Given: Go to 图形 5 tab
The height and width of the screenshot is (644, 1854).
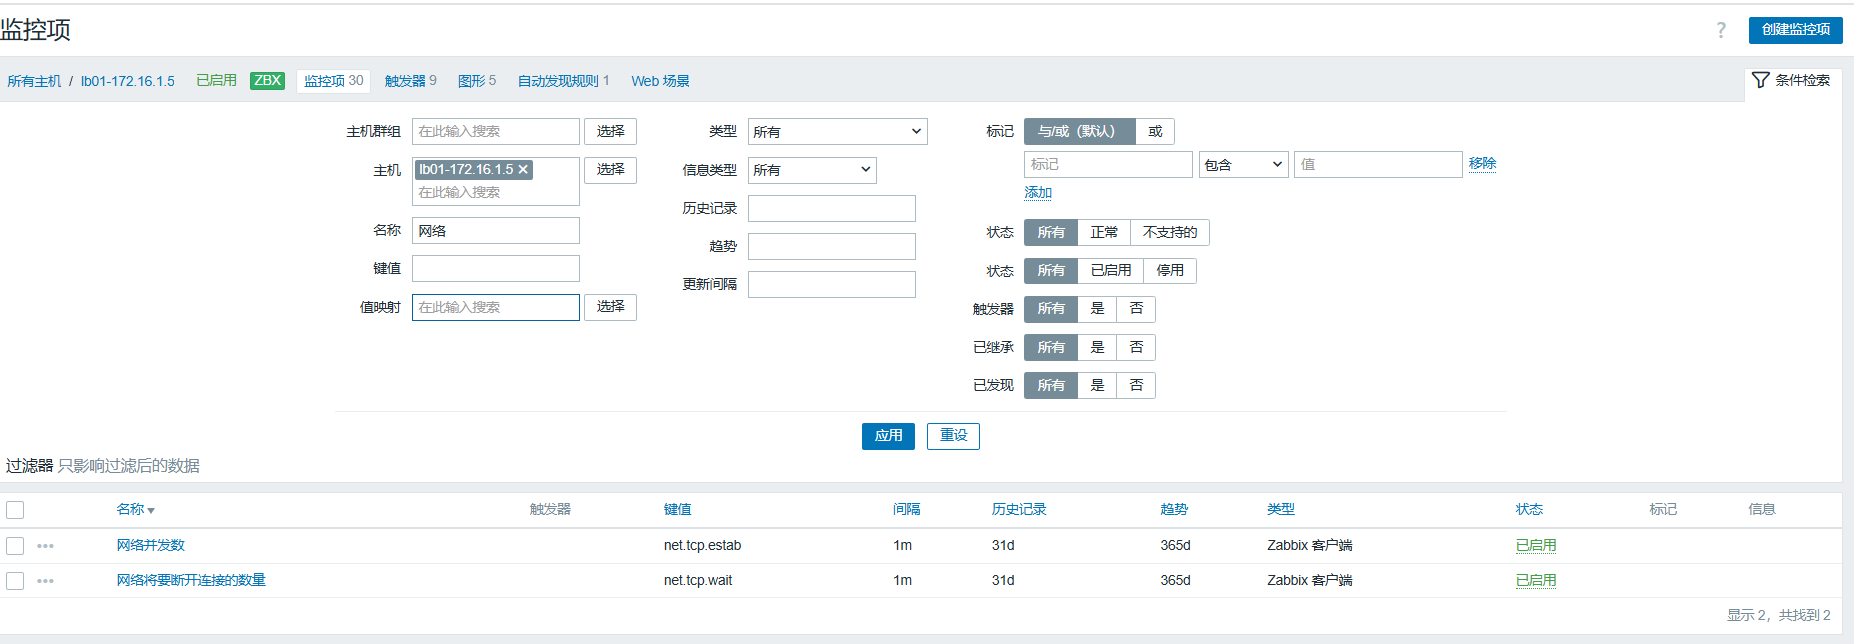Looking at the screenshot, I should pyautogui.click(x=477, y=81).
